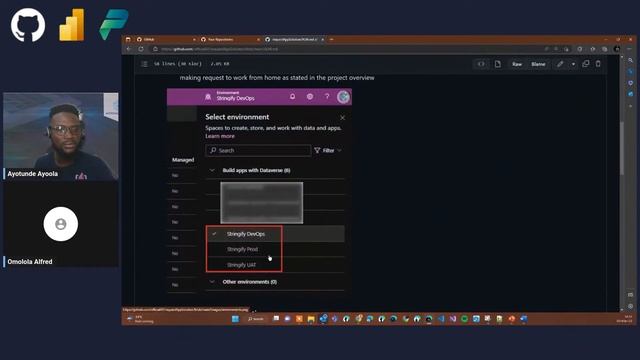
Task: Open the Stringify DevOps environment picker in purple header
Action: click(x=231, y=96)
